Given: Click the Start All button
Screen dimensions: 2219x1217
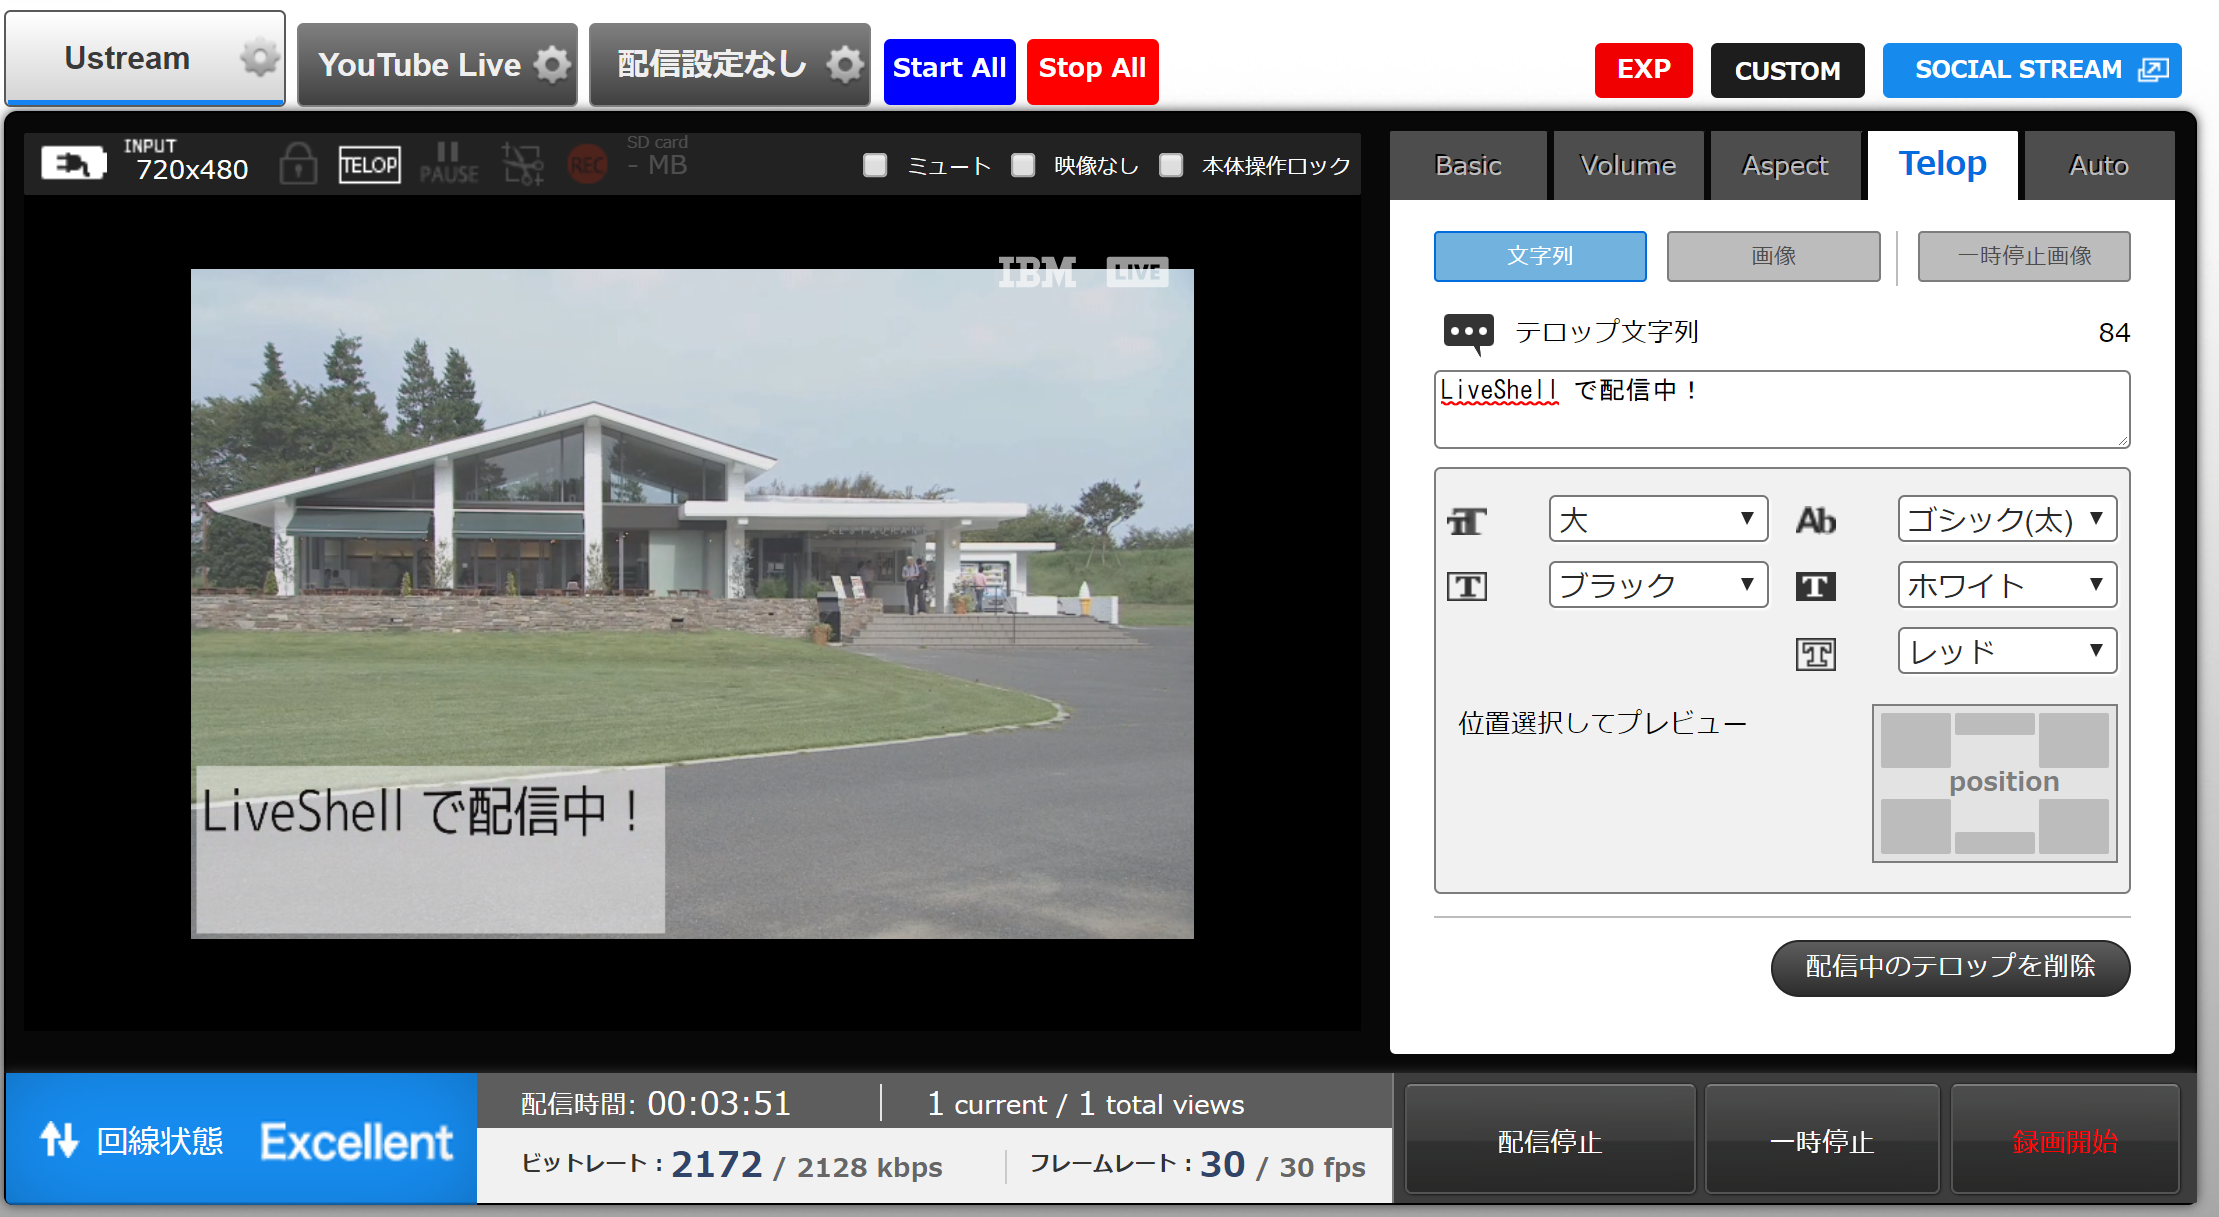Looking at the screenshot, I should point(949,71).
